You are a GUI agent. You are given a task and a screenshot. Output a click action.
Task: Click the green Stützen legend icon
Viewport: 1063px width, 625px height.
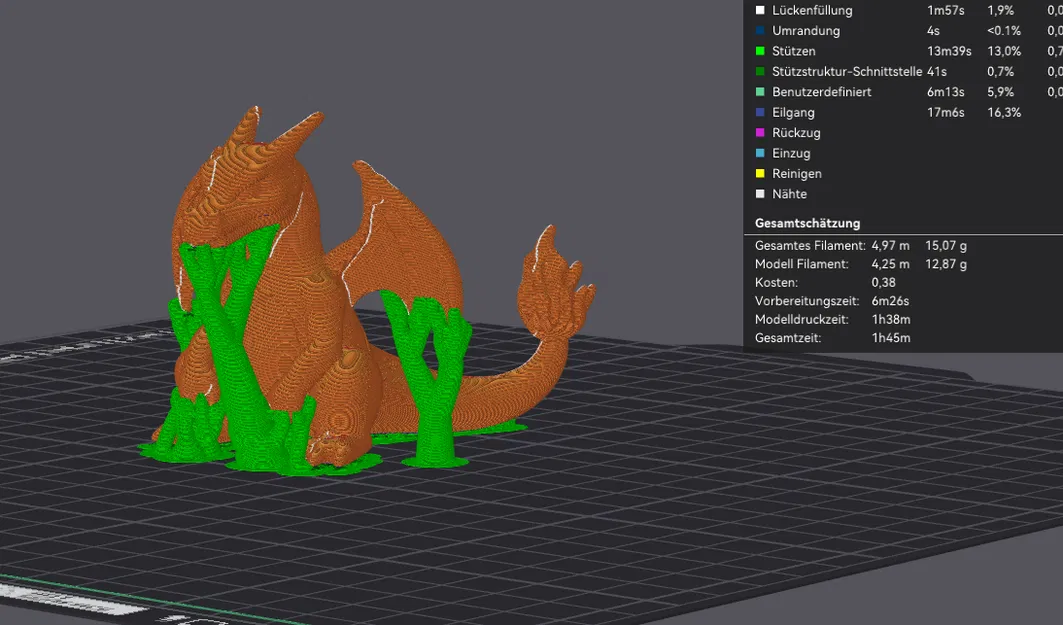click(x=760, y=51)
